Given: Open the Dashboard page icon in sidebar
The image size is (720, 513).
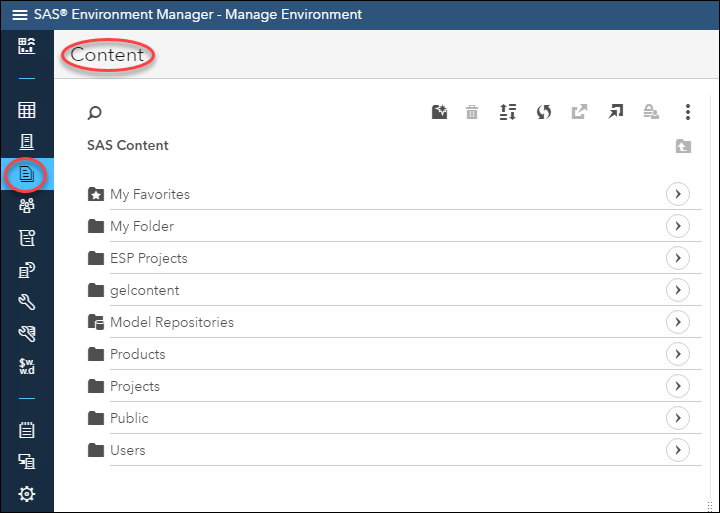Looking at the screenshot, I should pos(27,46).
